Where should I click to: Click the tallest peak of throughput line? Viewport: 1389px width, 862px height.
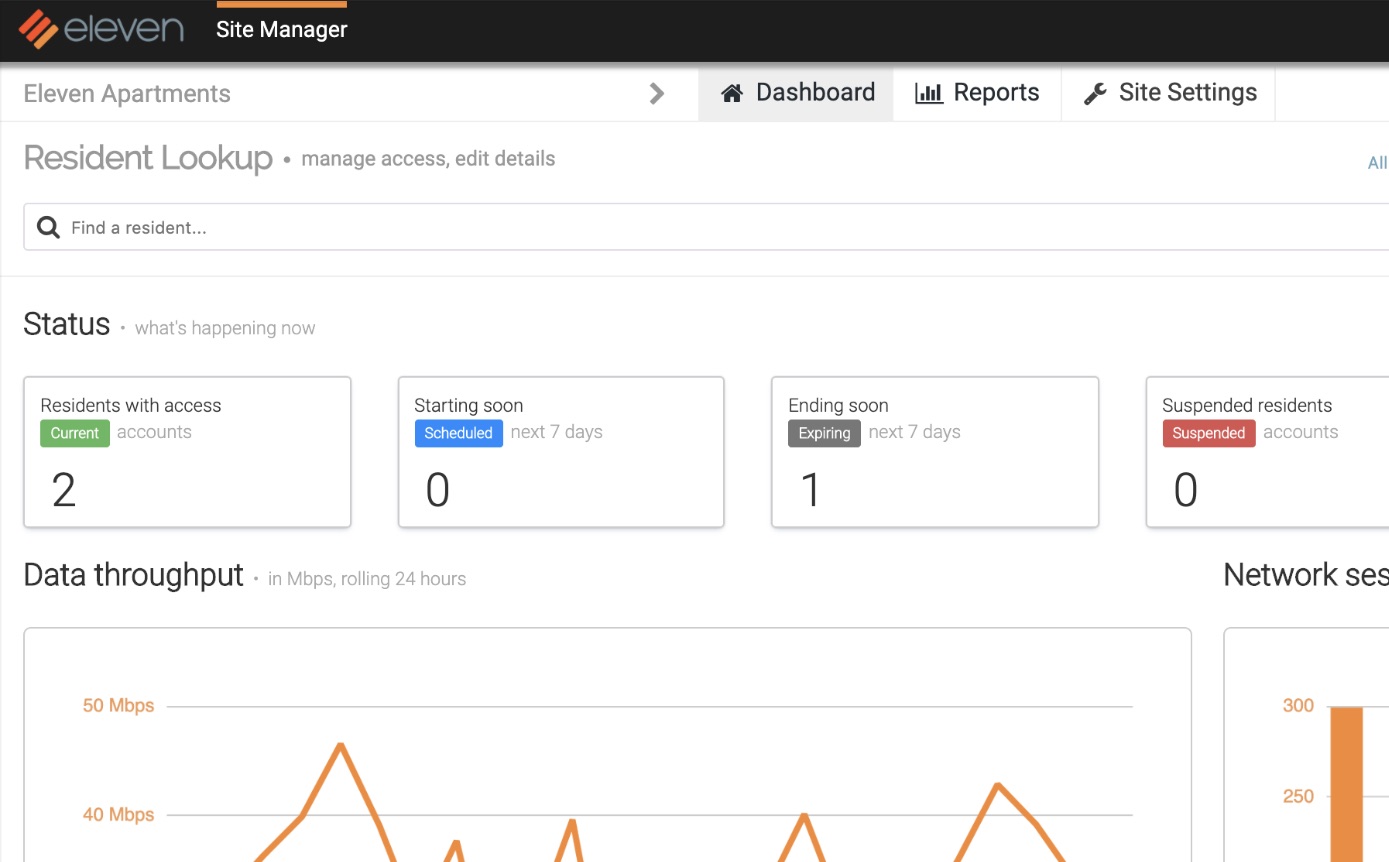(341, 745)
